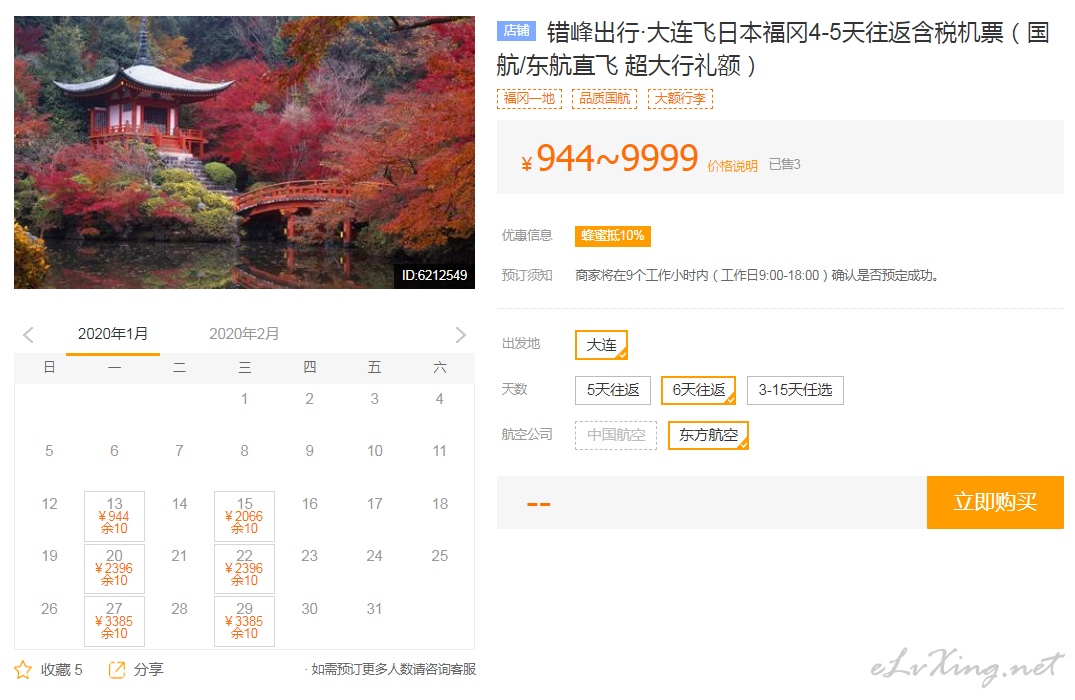Select 3-15天任选 duration option
This screenshot has width=1075, height=700.
click(x=795, y=390)
